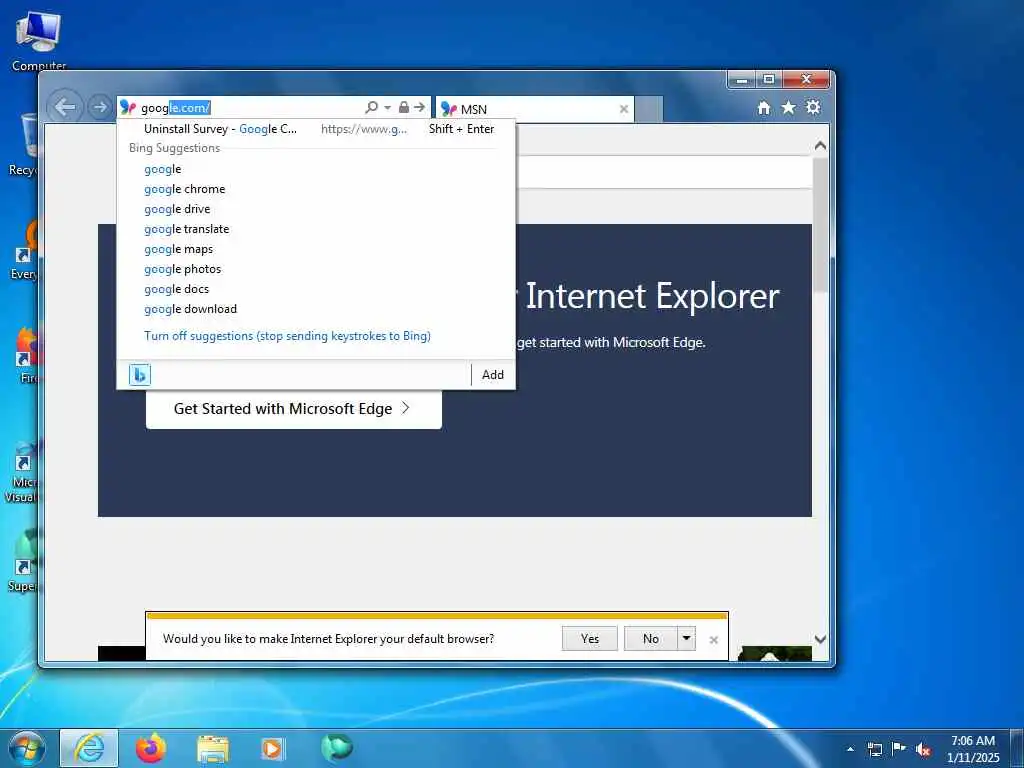Open Favorites star icon
Image resolution: width=1024 pixels, height=768 pixels.
pyautogui.click(x=789, y=107)
